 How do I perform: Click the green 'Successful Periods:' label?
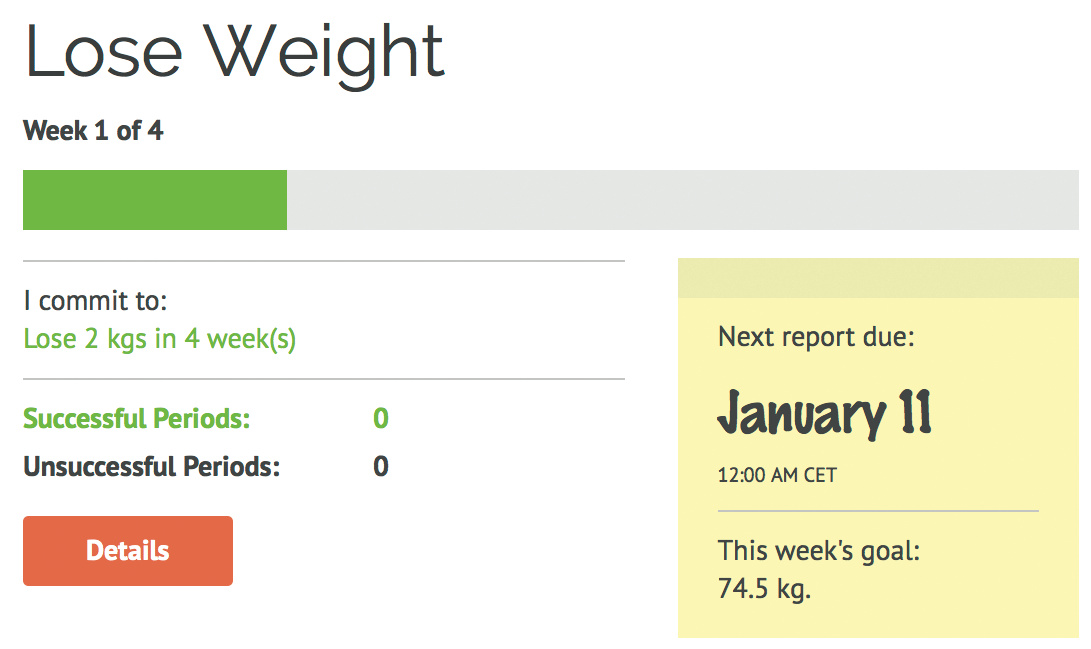click(x=137, y=418)
